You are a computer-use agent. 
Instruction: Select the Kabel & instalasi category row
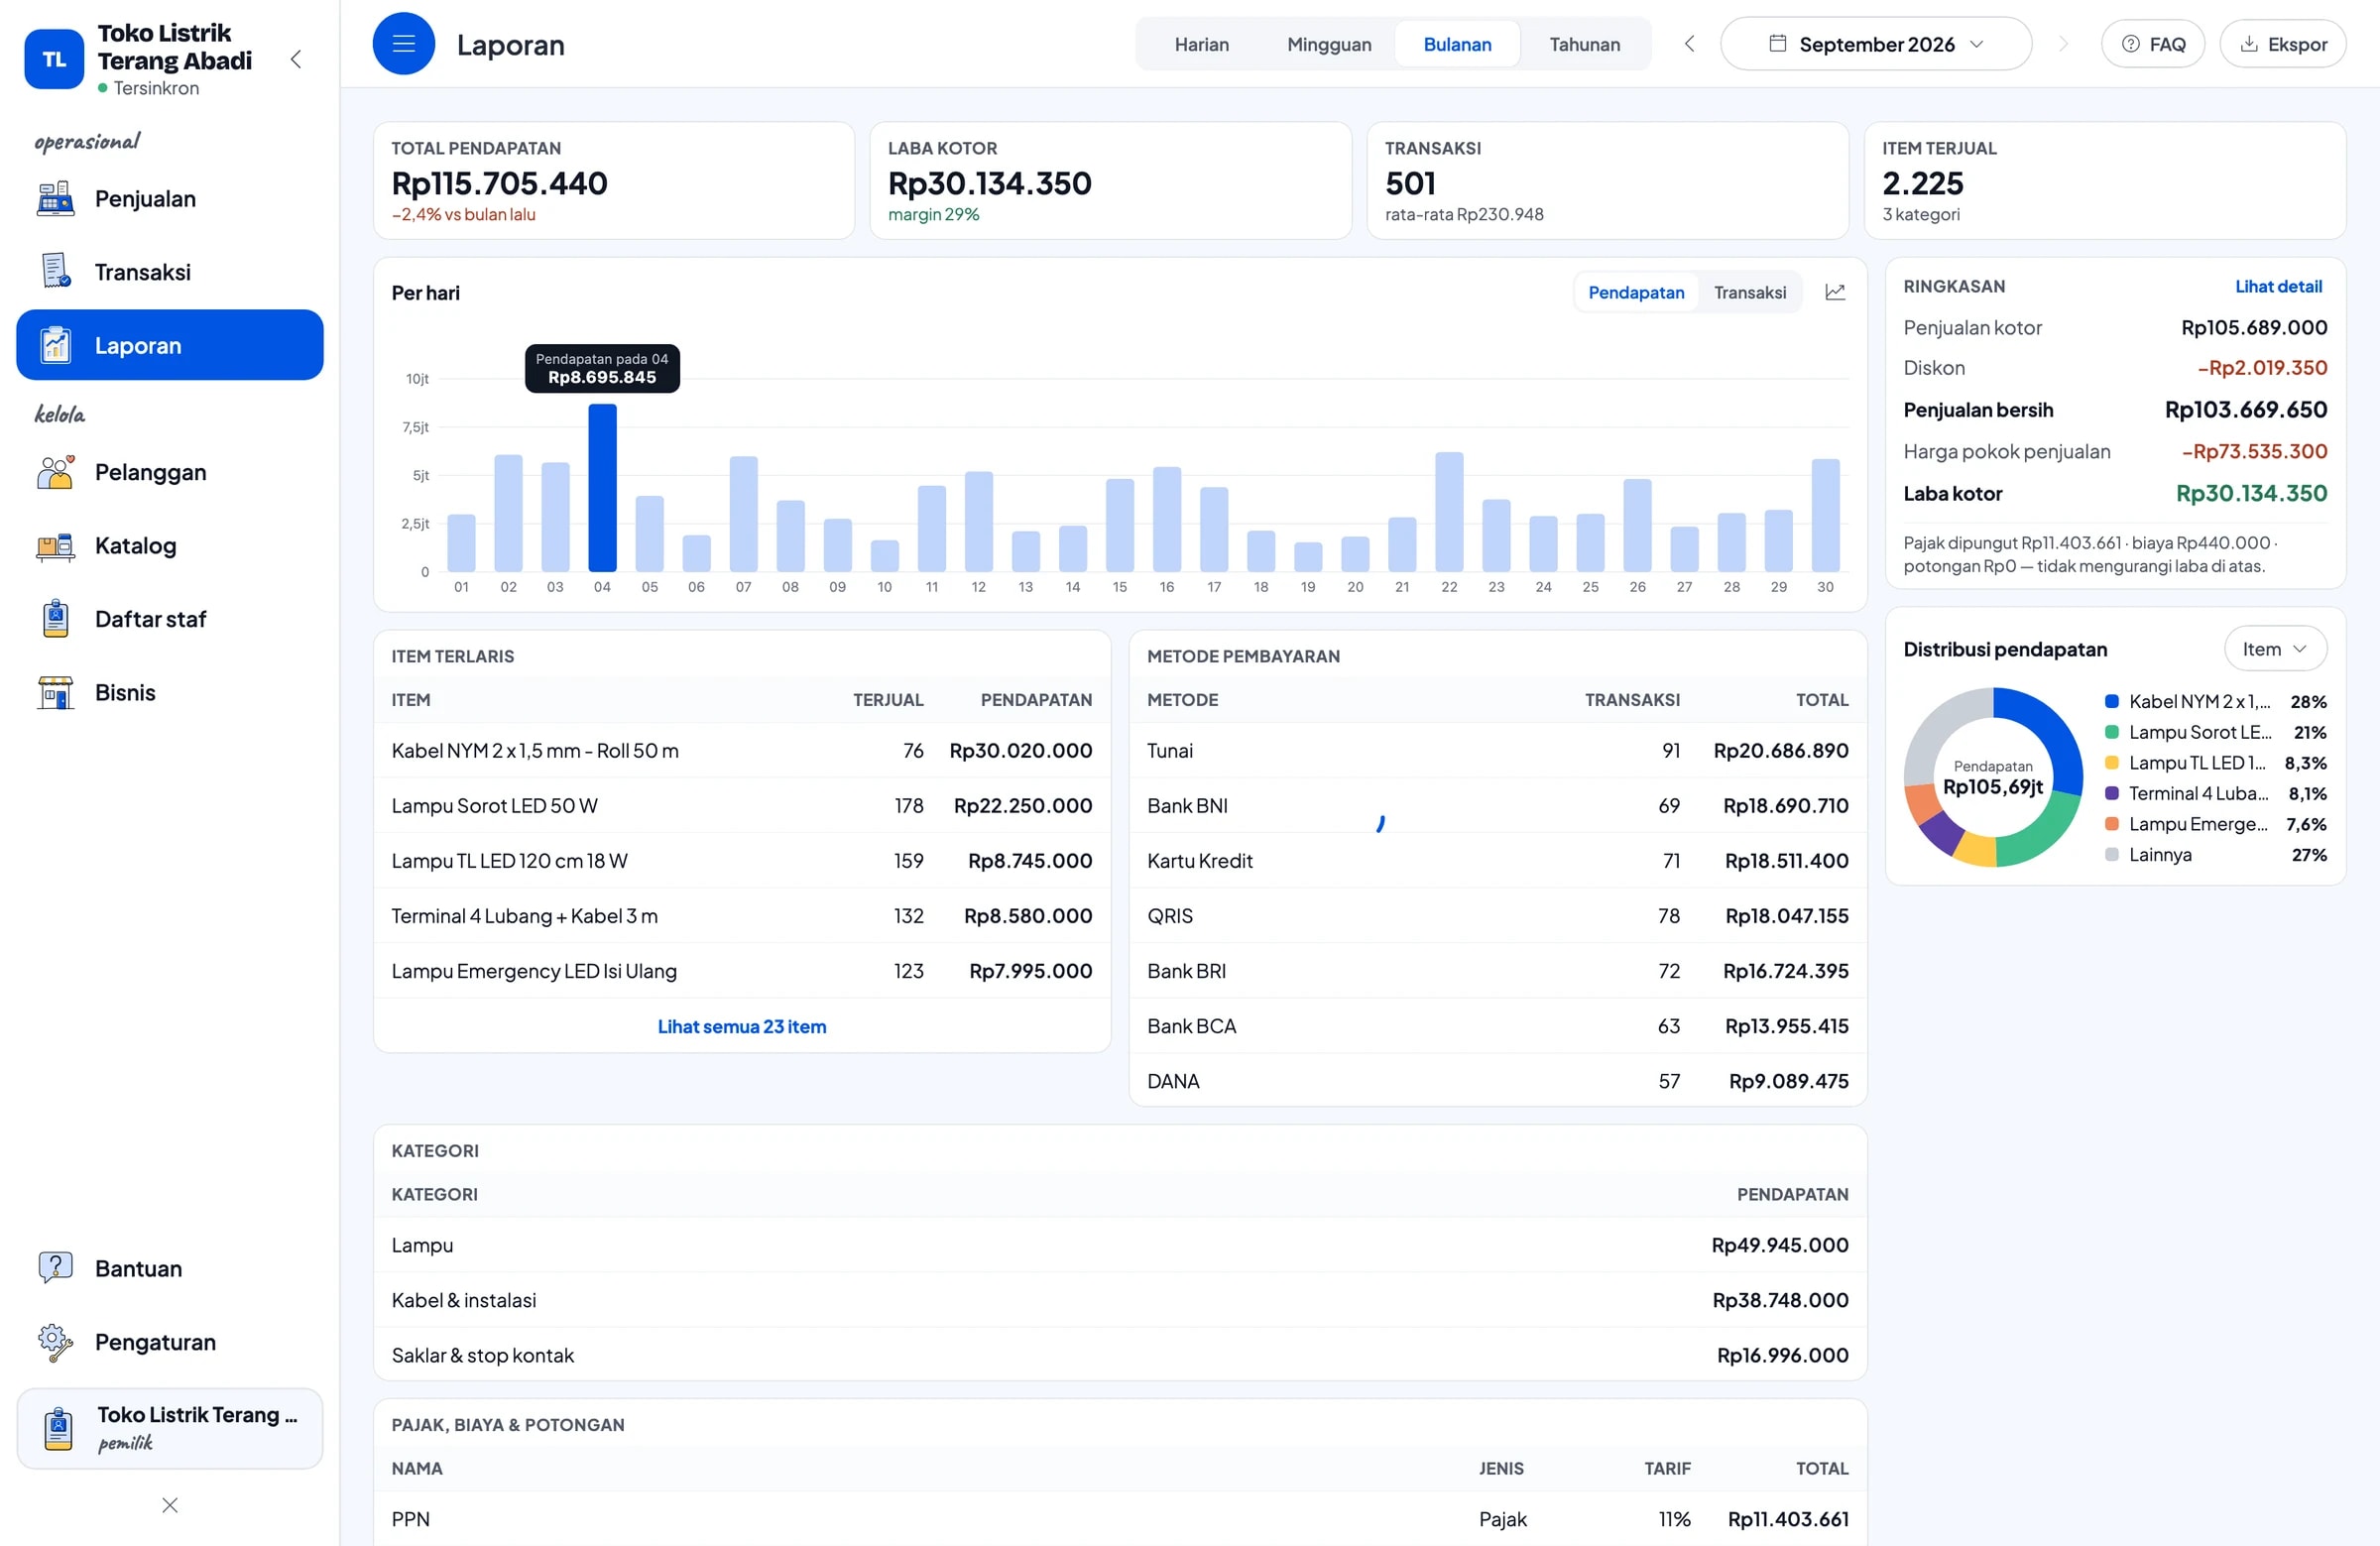pos(1120,1300)
